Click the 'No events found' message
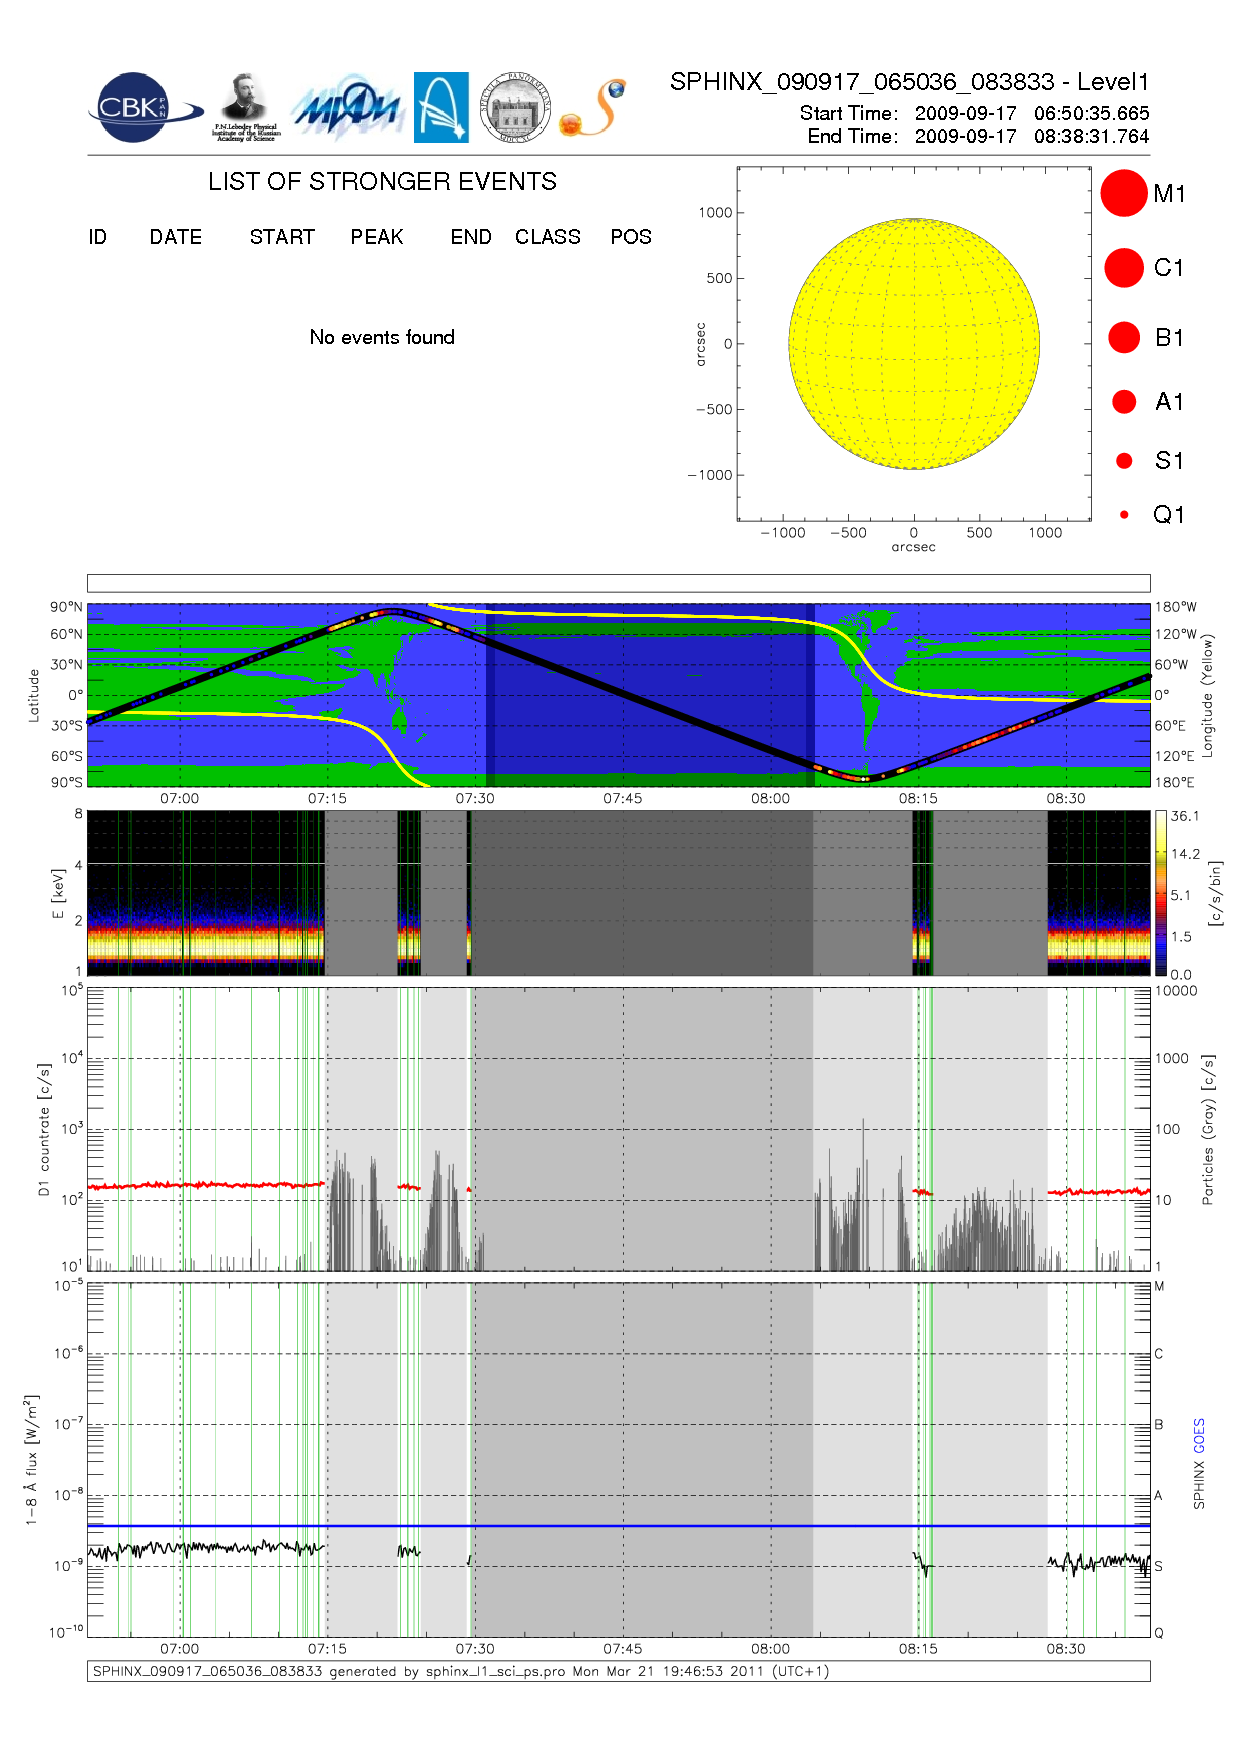The width and height of the screenshot is (1240, 1754). pyautogui.click(x=382, y=338)
